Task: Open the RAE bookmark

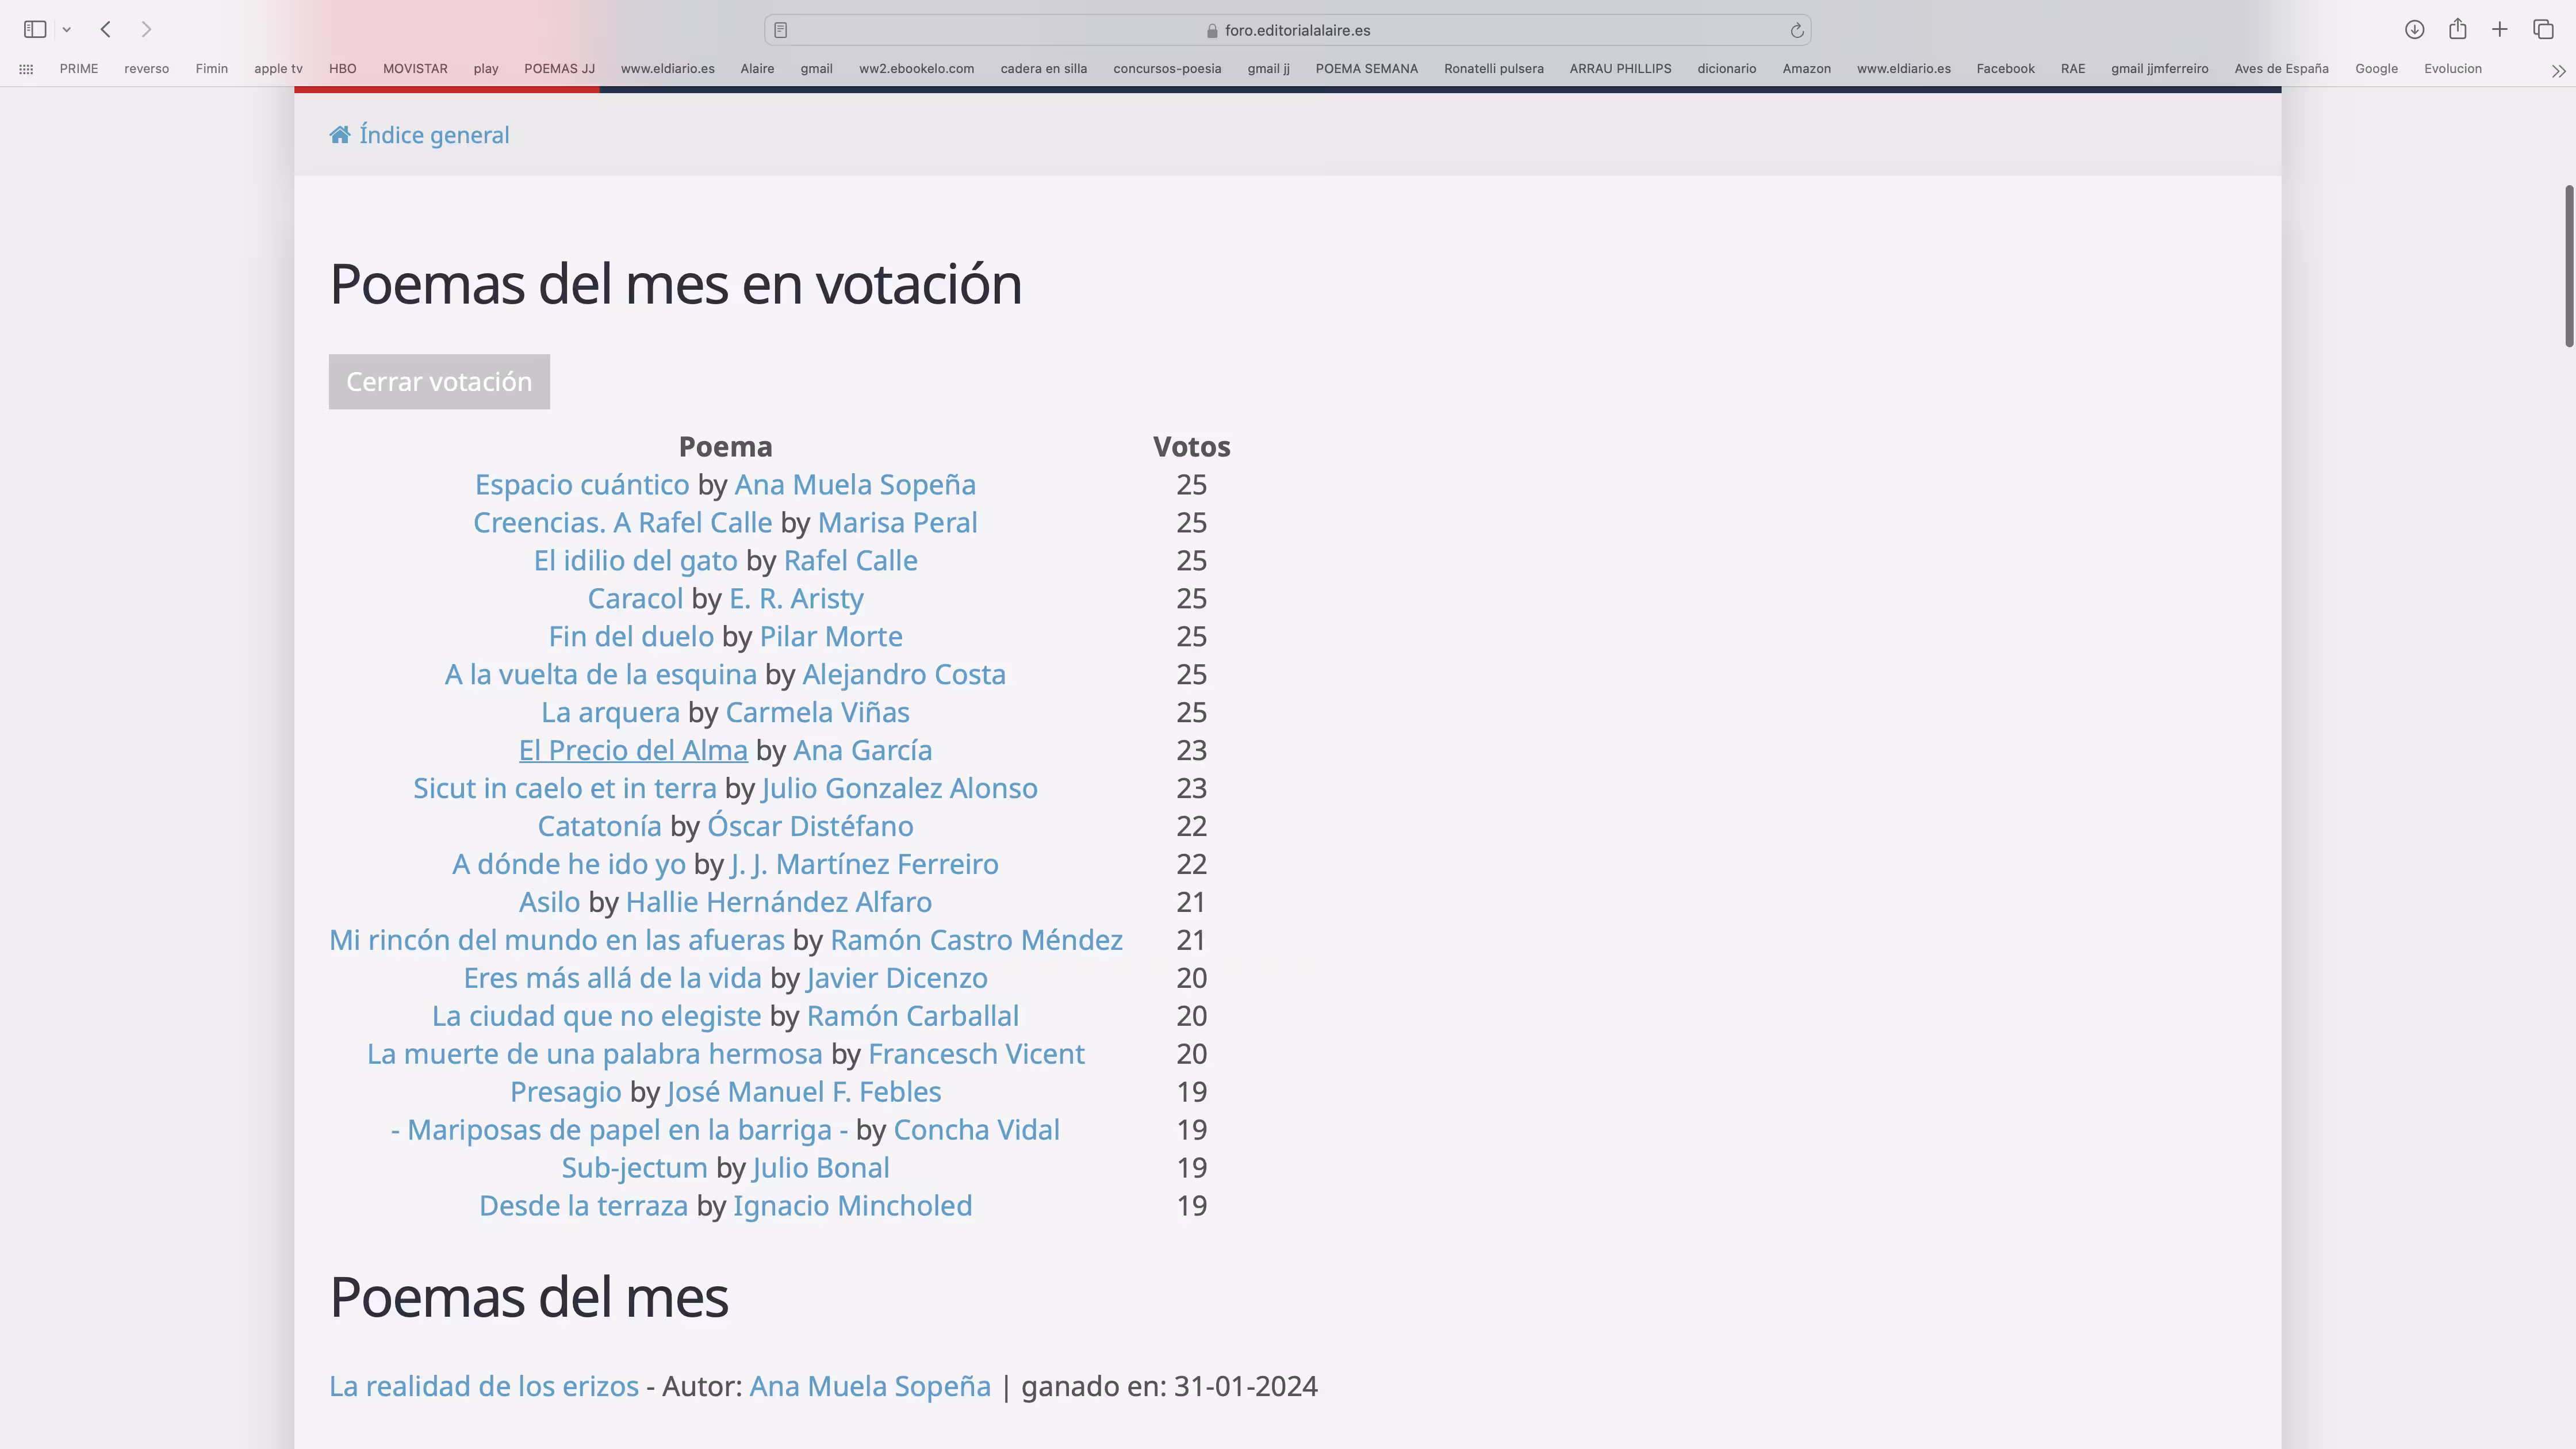Action: [x=2072, y=69]
